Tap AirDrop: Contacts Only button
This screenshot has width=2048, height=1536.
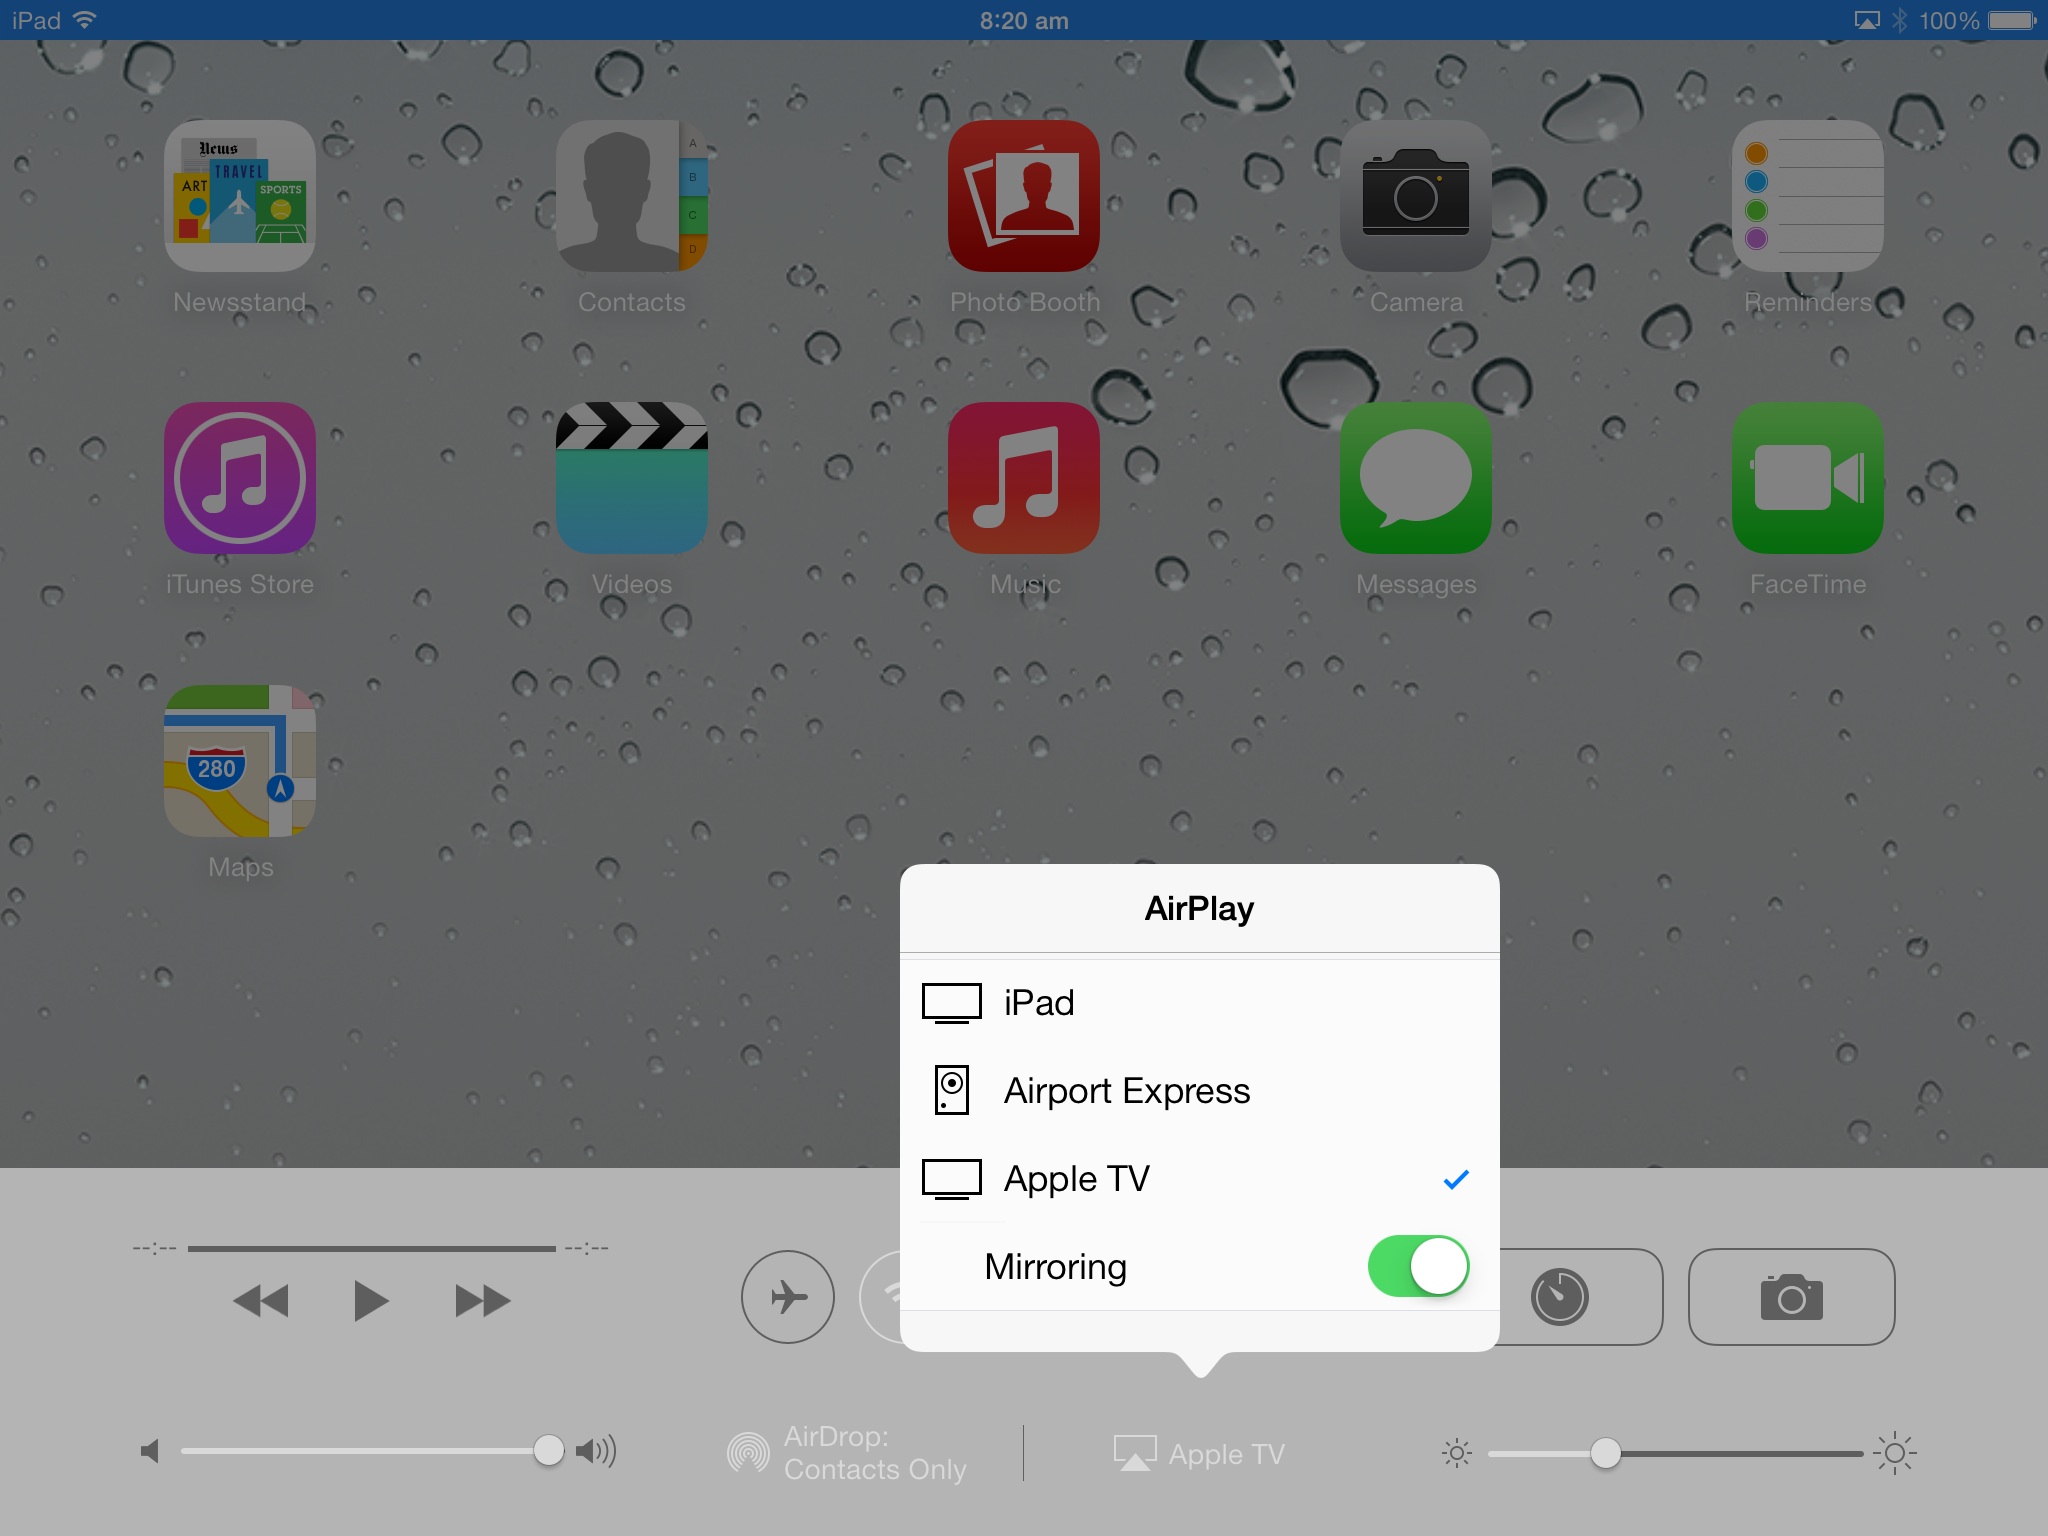click(x=848, y=1453)
